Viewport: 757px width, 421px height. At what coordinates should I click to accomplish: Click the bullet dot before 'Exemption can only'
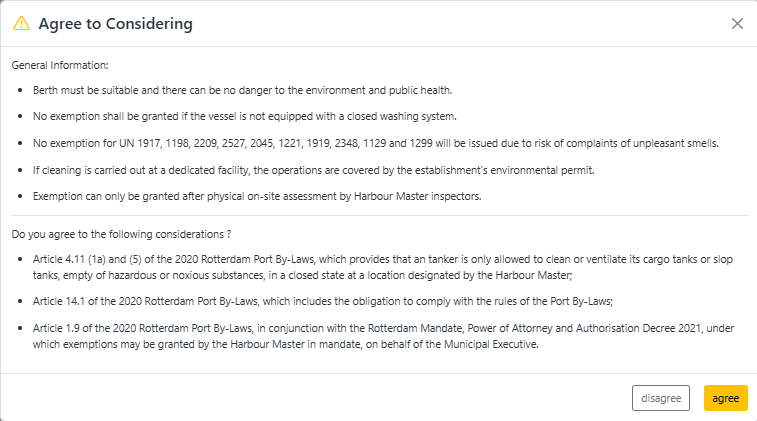[20, 196]
